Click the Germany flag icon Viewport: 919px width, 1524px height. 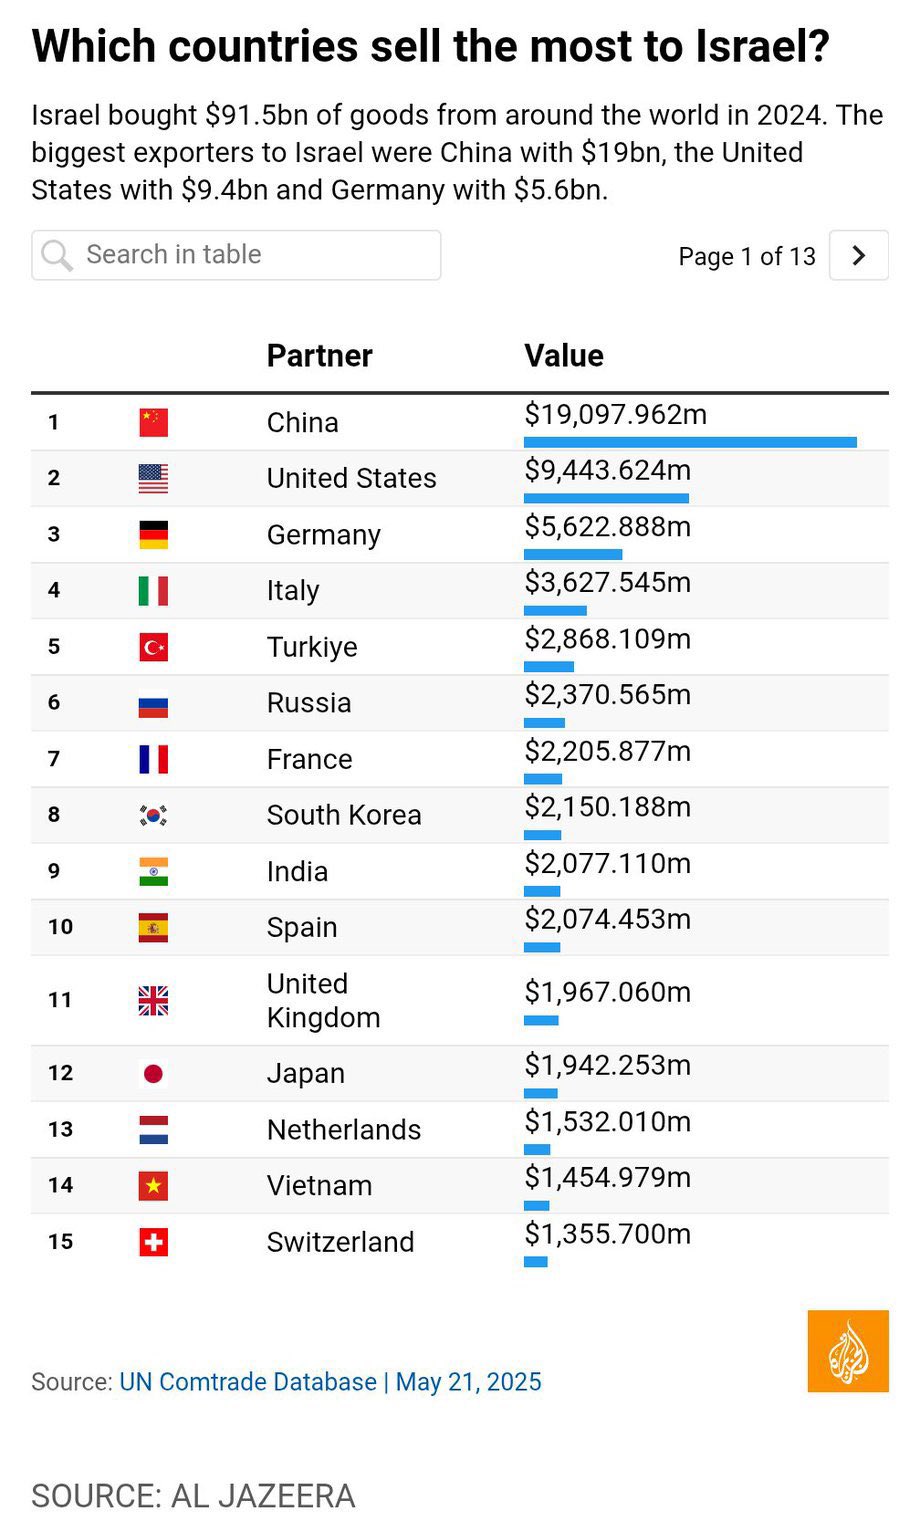point(153,535)
